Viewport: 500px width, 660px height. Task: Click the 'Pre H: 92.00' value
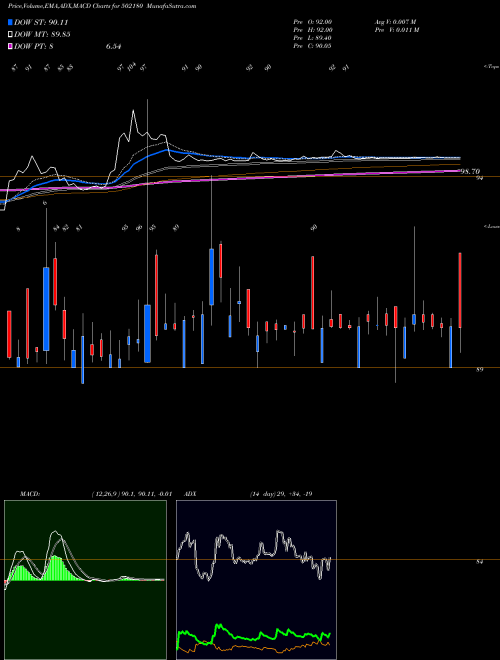point(313,29)
